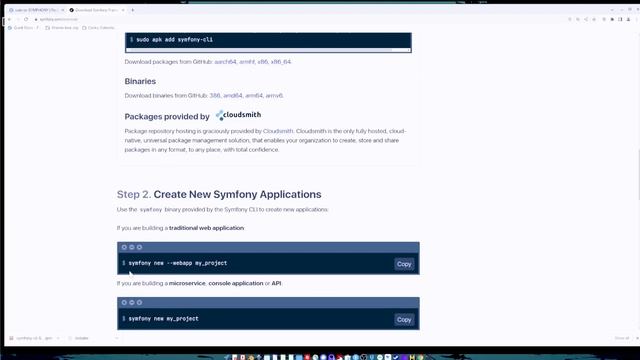The image size is (640, 360).
Task: Close the Download Symfony tab
Action: pos(123,10)
